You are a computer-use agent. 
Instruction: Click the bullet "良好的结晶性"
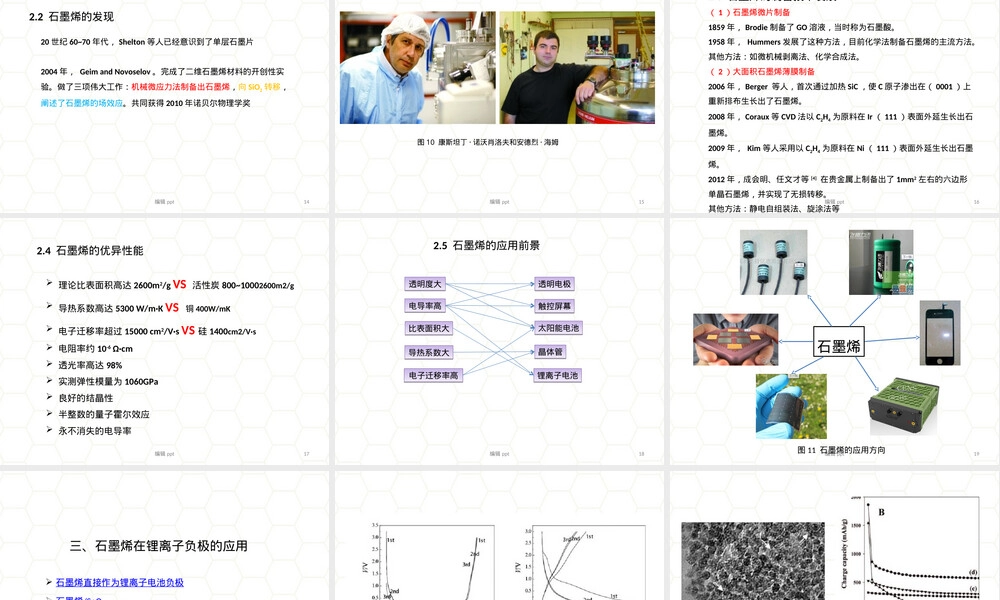point(85,398)
